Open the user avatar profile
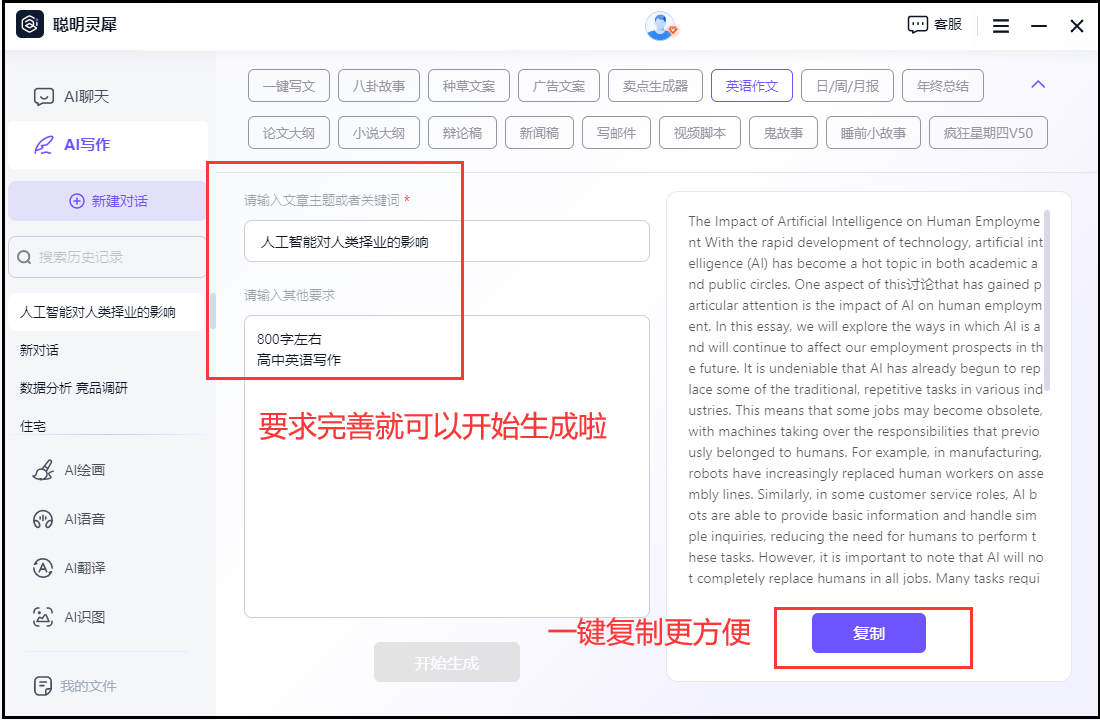The image size is (1100, 720). [660, 26]
